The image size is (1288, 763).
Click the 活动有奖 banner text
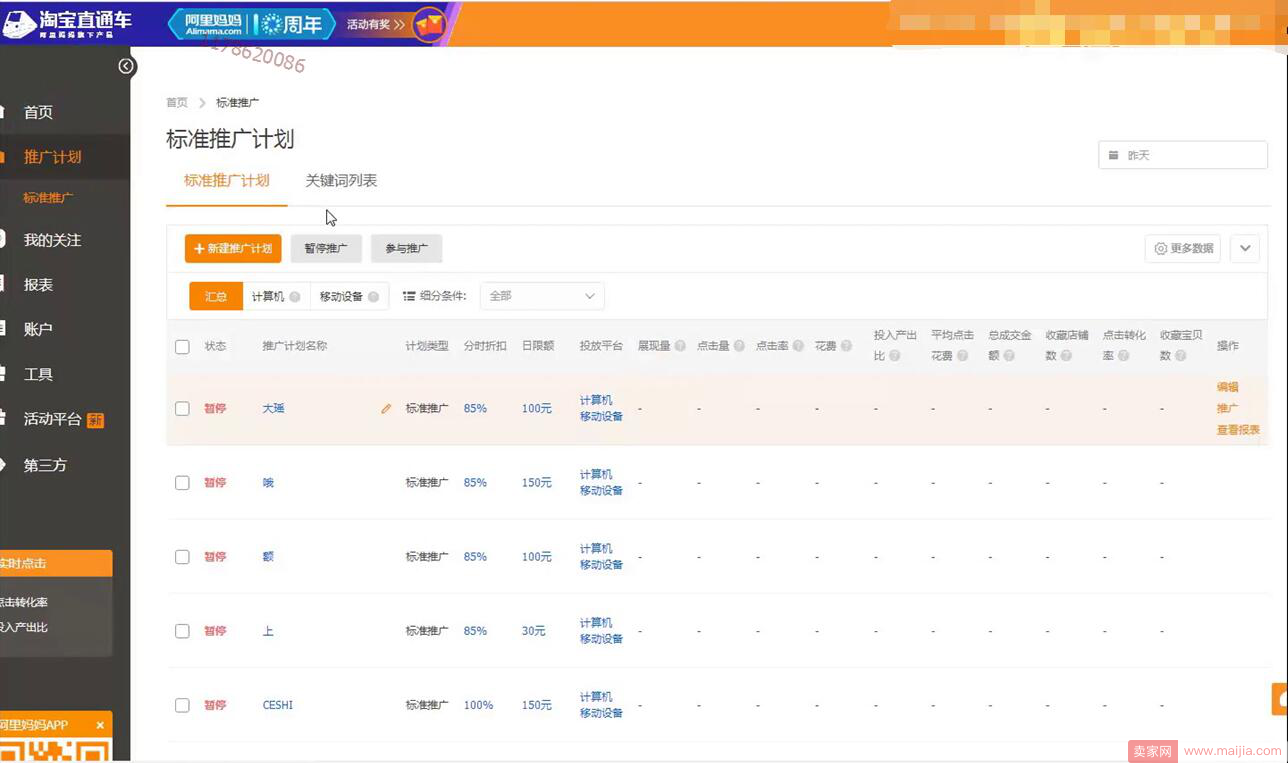pos(368,24)
